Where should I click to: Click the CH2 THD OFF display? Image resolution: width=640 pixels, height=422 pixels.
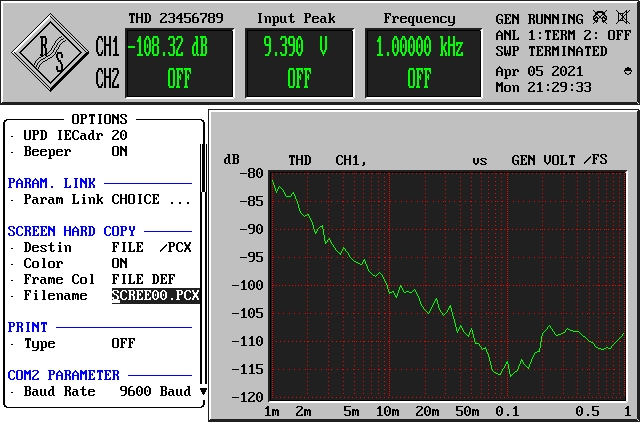pos(179,79)
